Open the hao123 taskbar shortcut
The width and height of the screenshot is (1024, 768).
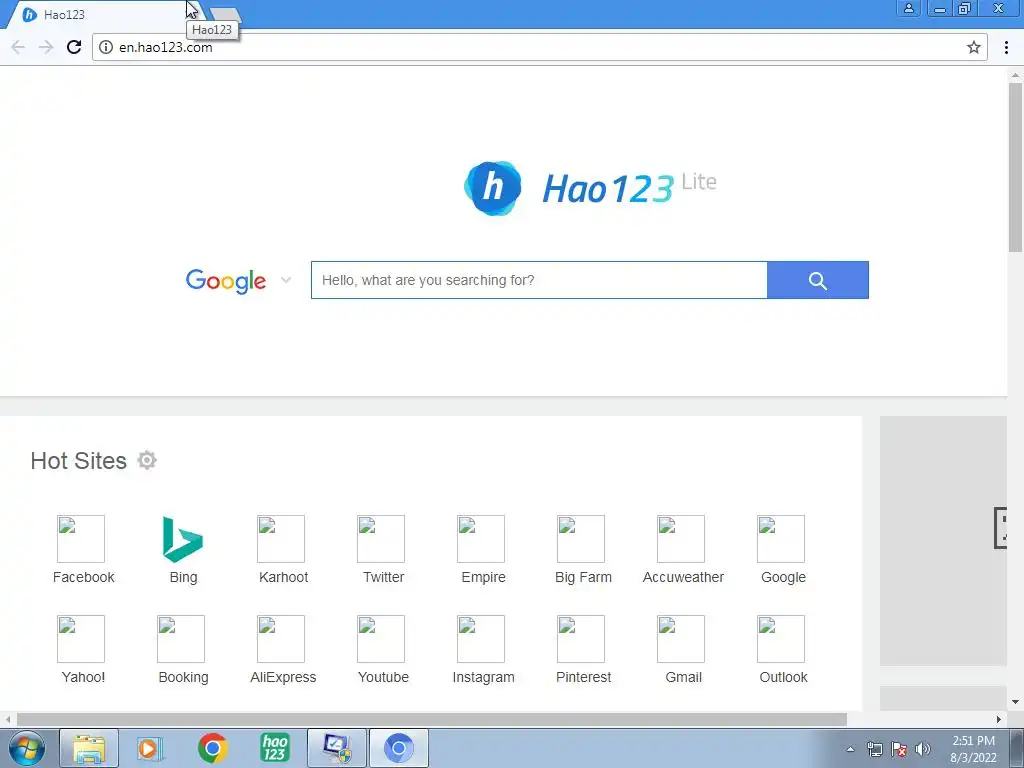click(x=274, y=748)
